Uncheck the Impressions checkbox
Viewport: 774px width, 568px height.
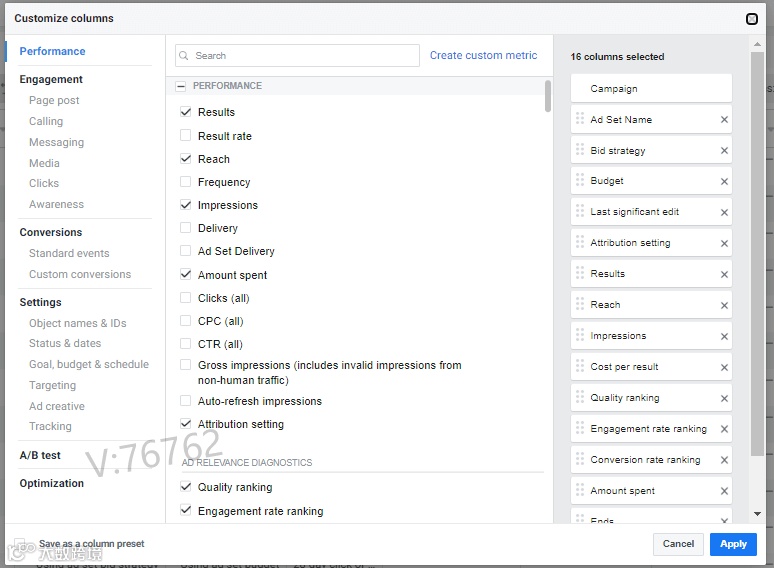pyautogui.click(x=186, y=205)
